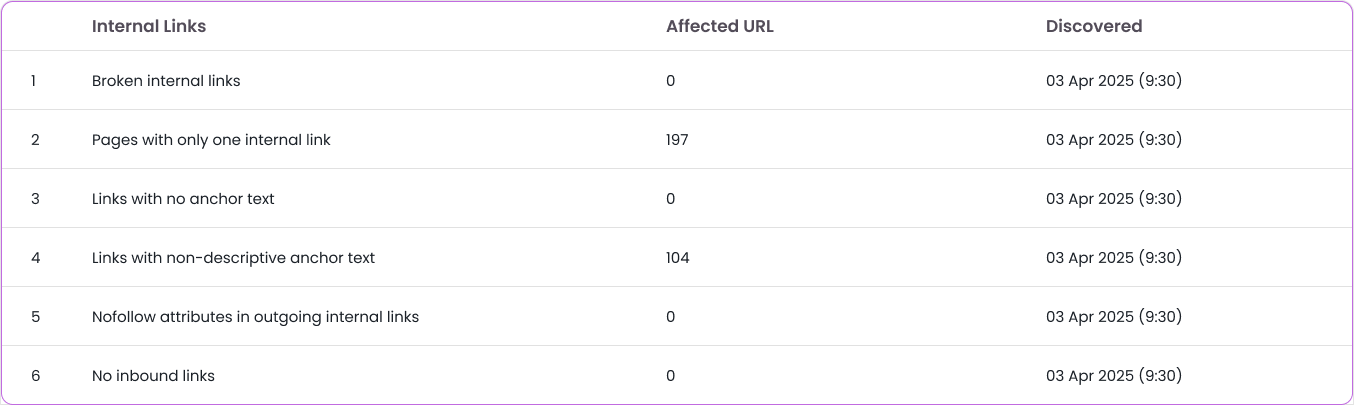
Task: Click the Discovered column header
Action: [1094, 27]
